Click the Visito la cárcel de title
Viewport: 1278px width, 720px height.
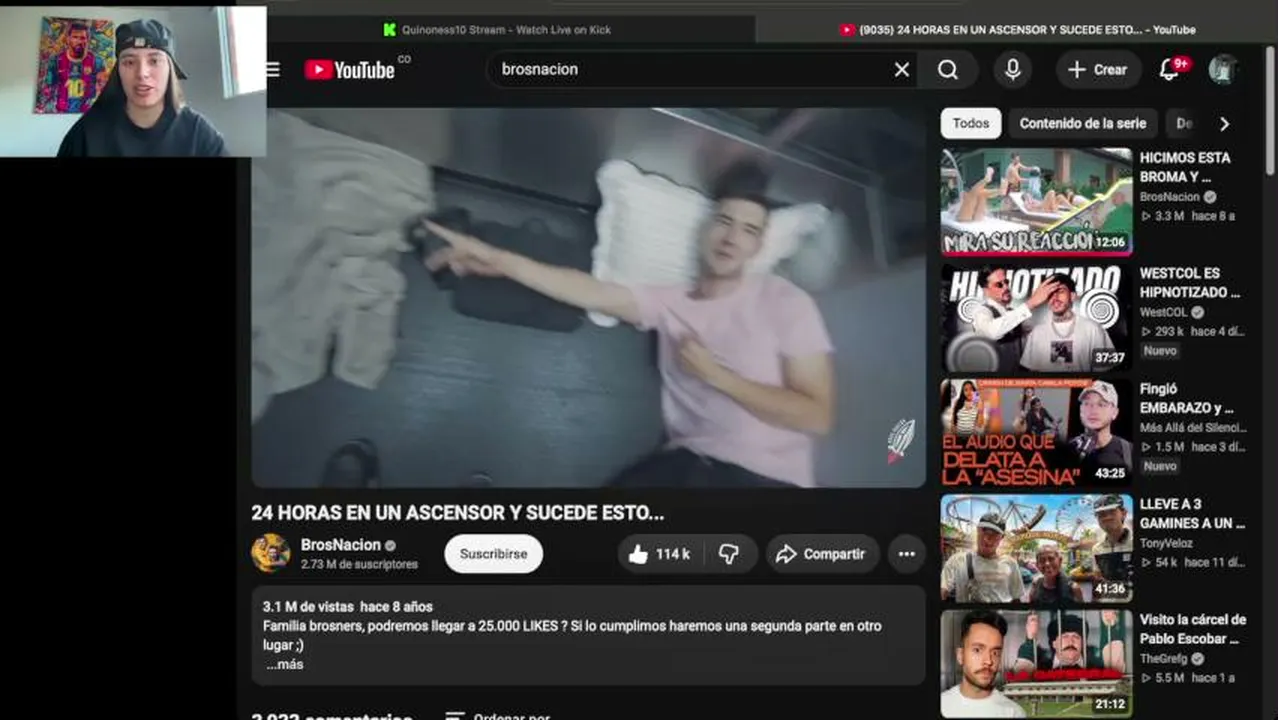click(x=1193, y=629)
